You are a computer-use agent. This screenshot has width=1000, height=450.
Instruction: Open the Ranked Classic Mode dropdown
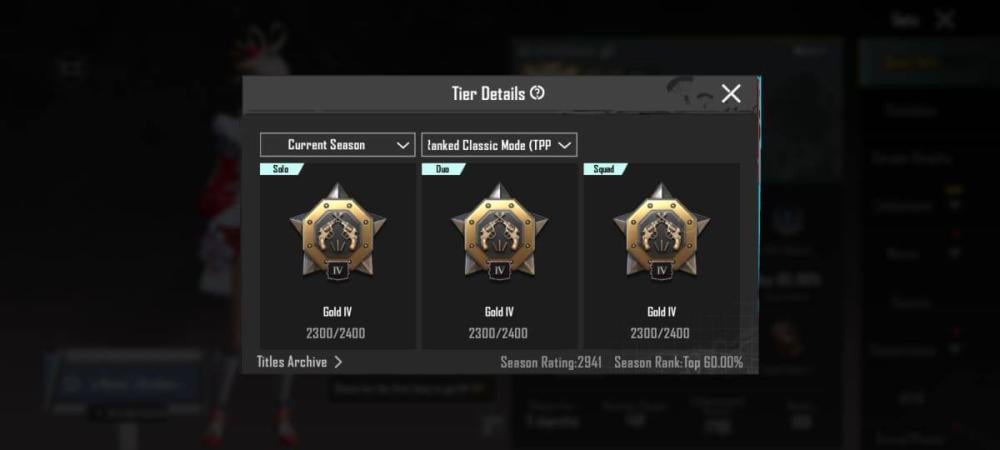499,145
